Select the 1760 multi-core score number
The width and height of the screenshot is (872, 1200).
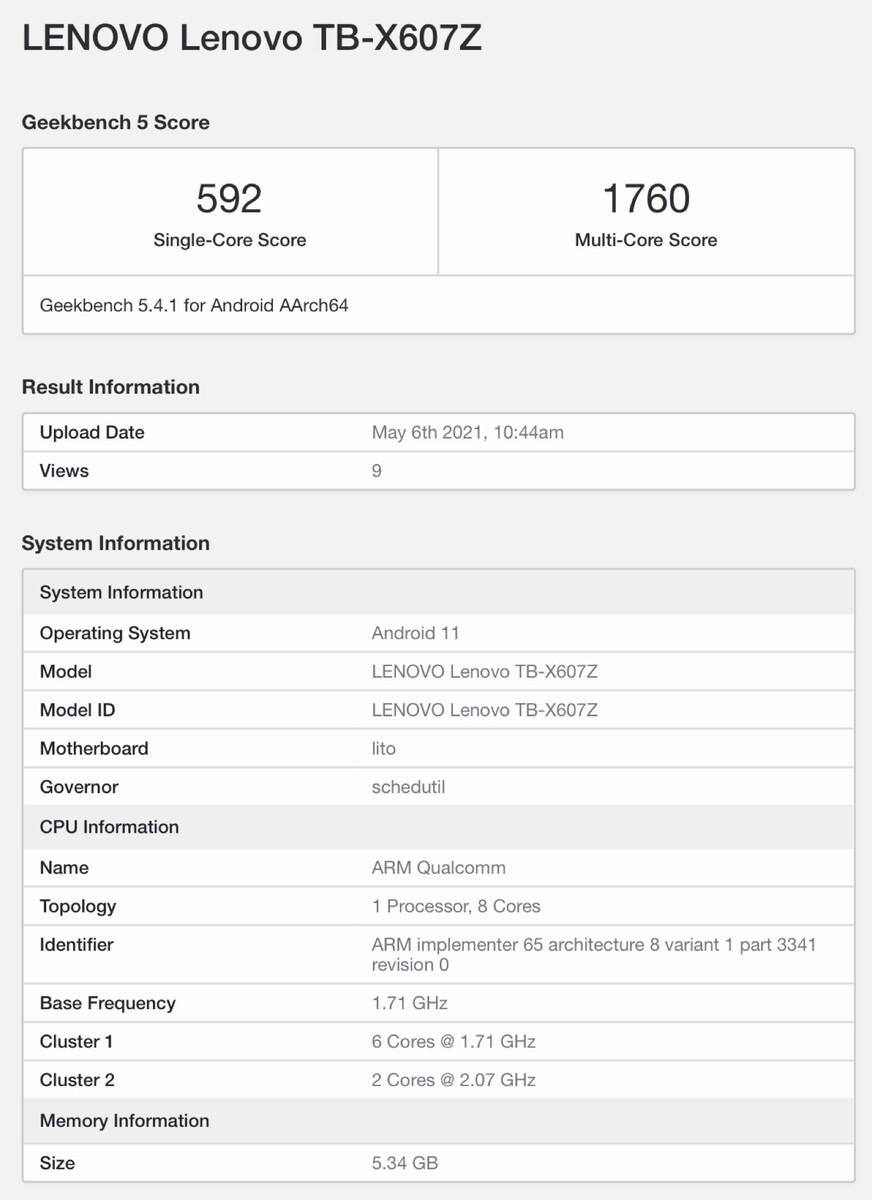[x=646, y=198]
